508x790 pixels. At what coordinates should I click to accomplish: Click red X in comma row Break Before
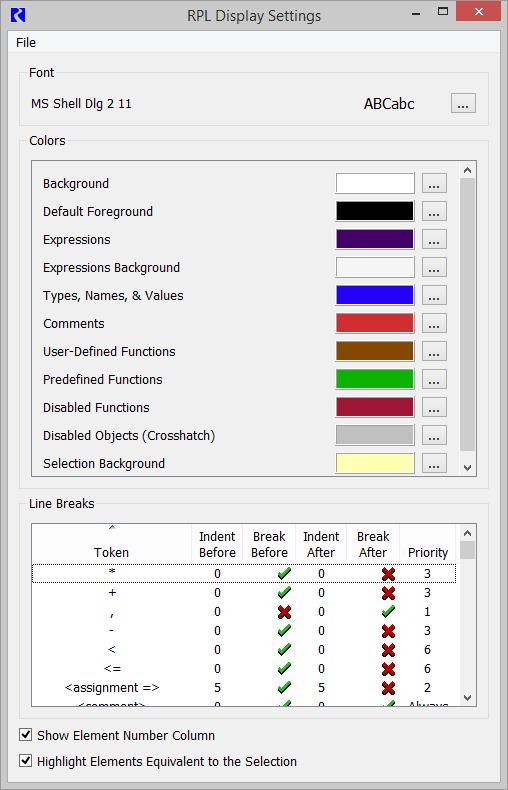pos(284,612)
